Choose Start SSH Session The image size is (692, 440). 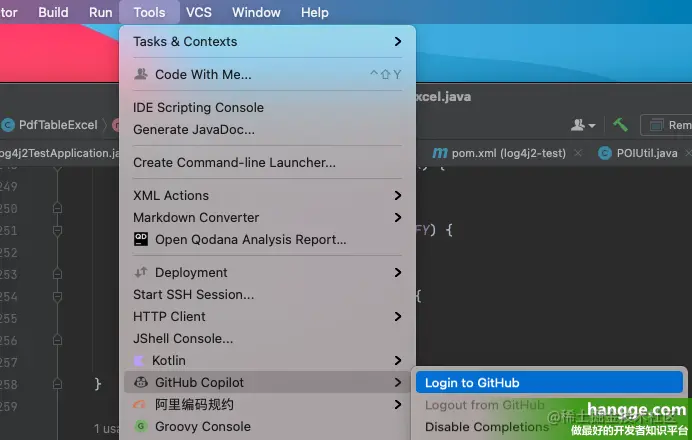pos(267,294)
